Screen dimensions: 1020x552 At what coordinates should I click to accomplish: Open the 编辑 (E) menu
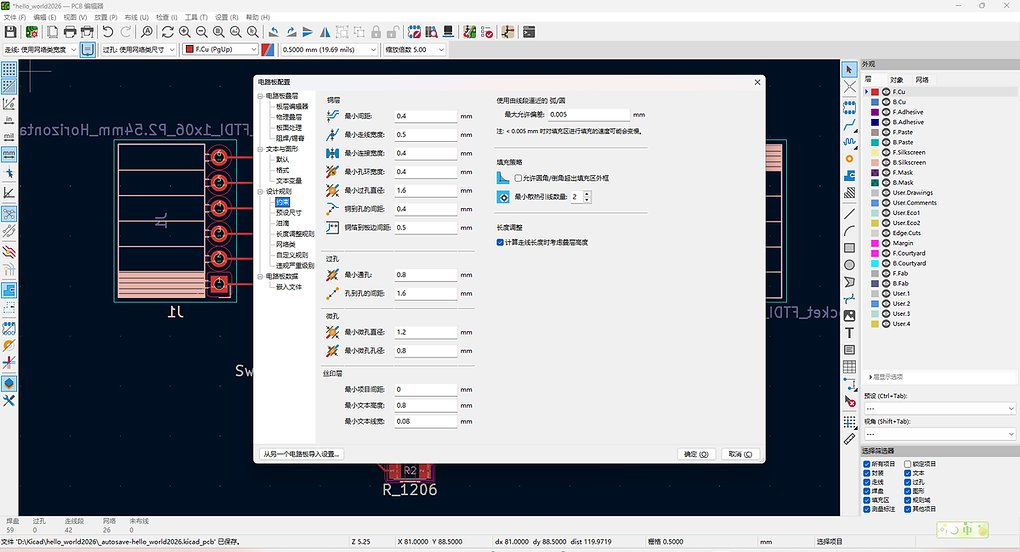click(45, 18)
